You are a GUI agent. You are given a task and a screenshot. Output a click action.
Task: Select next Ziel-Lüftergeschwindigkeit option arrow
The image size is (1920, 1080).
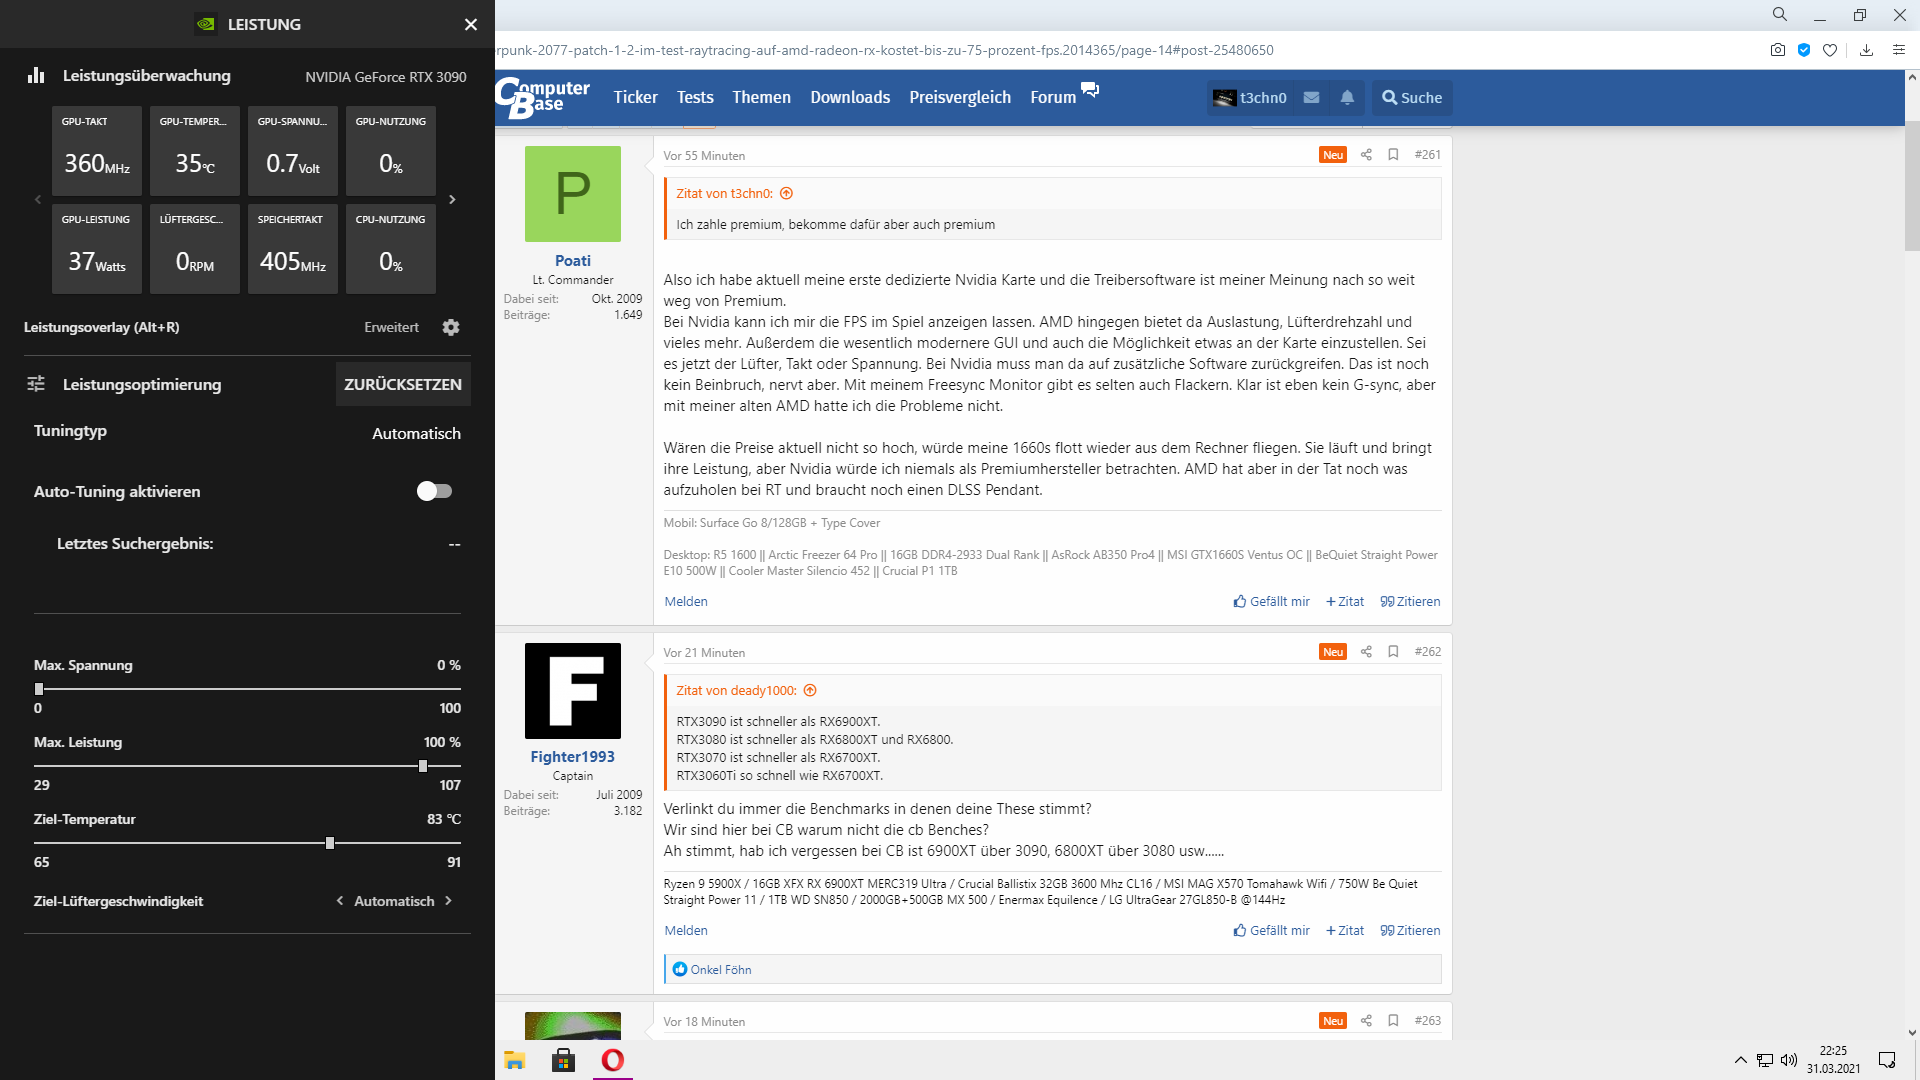point(448,901)
